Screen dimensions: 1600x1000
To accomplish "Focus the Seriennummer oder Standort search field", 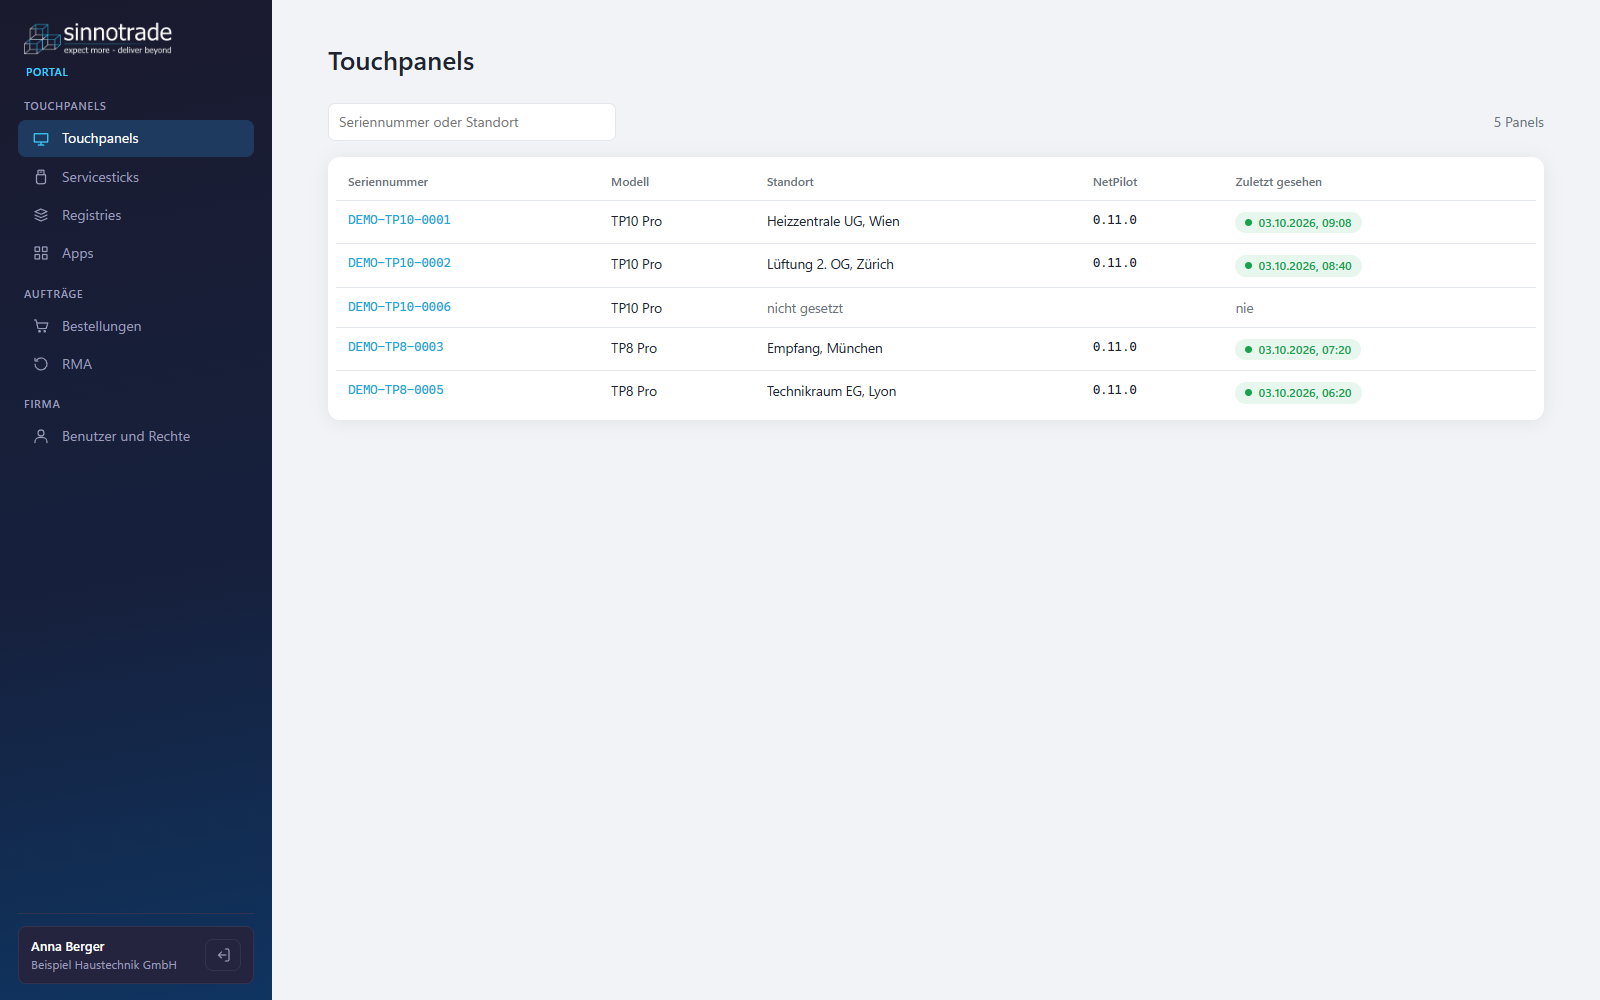I will coord(472,122).
